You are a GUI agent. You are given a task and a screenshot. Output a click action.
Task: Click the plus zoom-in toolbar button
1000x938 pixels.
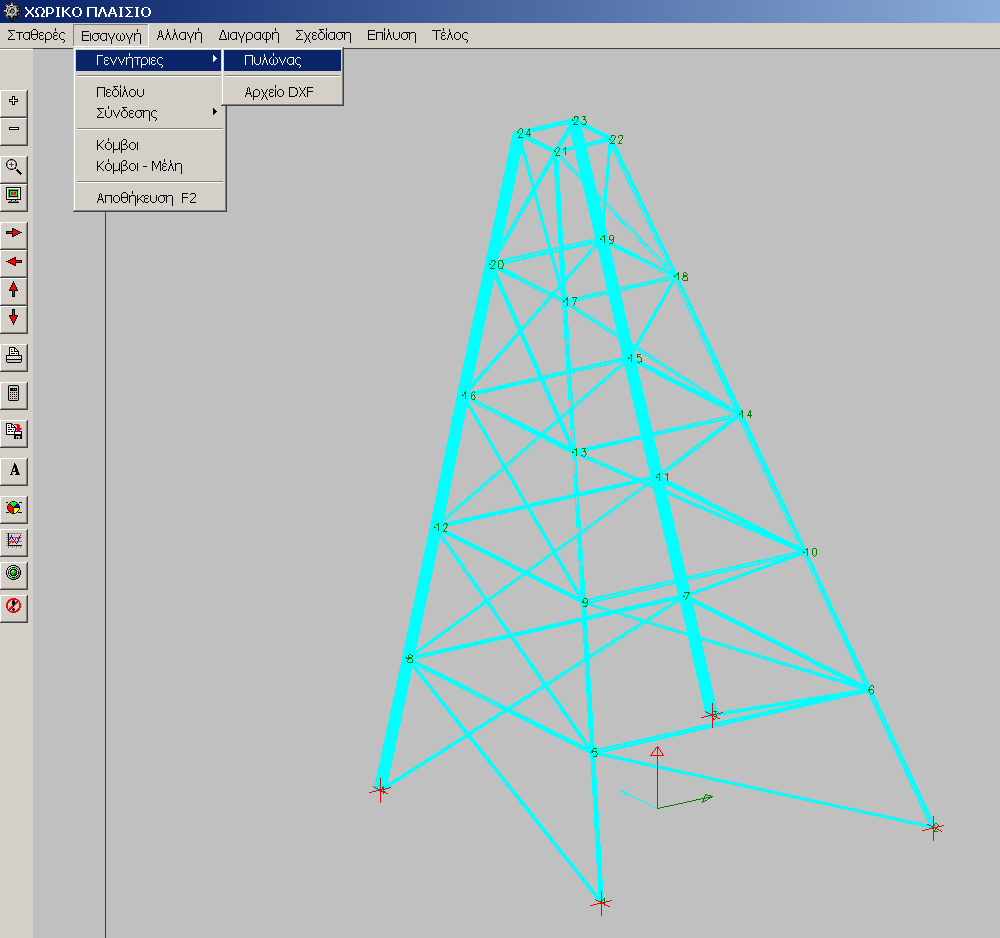pos(13,102)
